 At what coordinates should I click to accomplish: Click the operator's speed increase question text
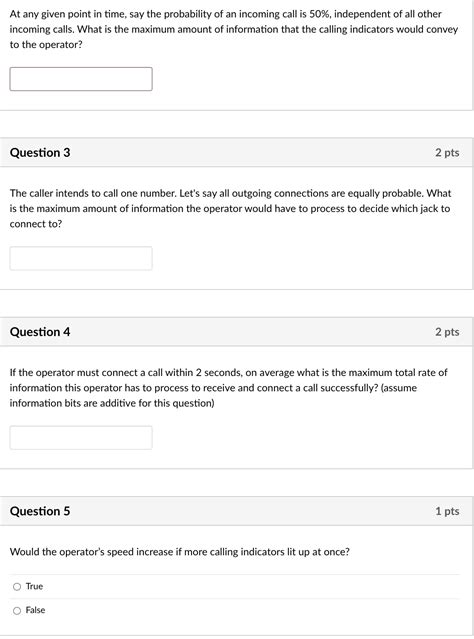tap(180, 552)
